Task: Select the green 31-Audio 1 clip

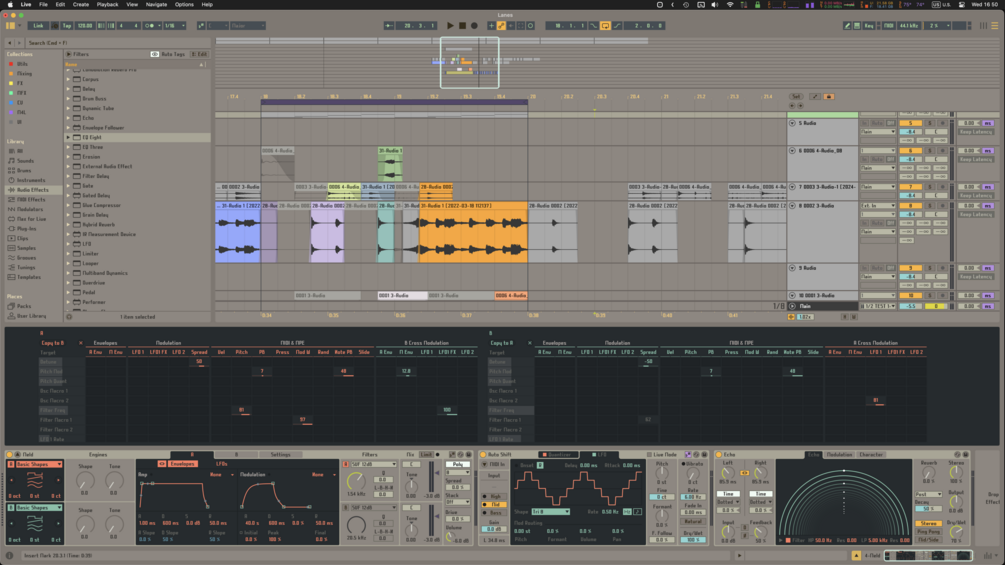Action: [390, 165]
